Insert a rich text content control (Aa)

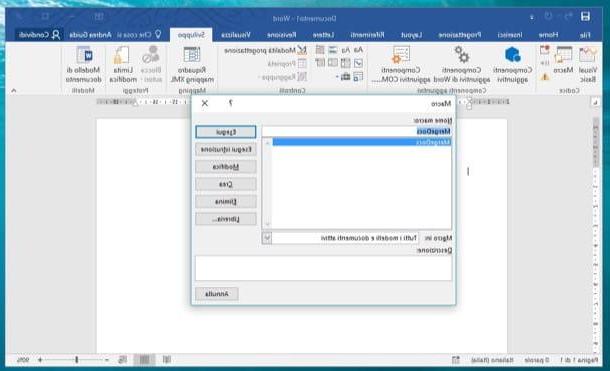pyautogui.click(x=358, y=50)
